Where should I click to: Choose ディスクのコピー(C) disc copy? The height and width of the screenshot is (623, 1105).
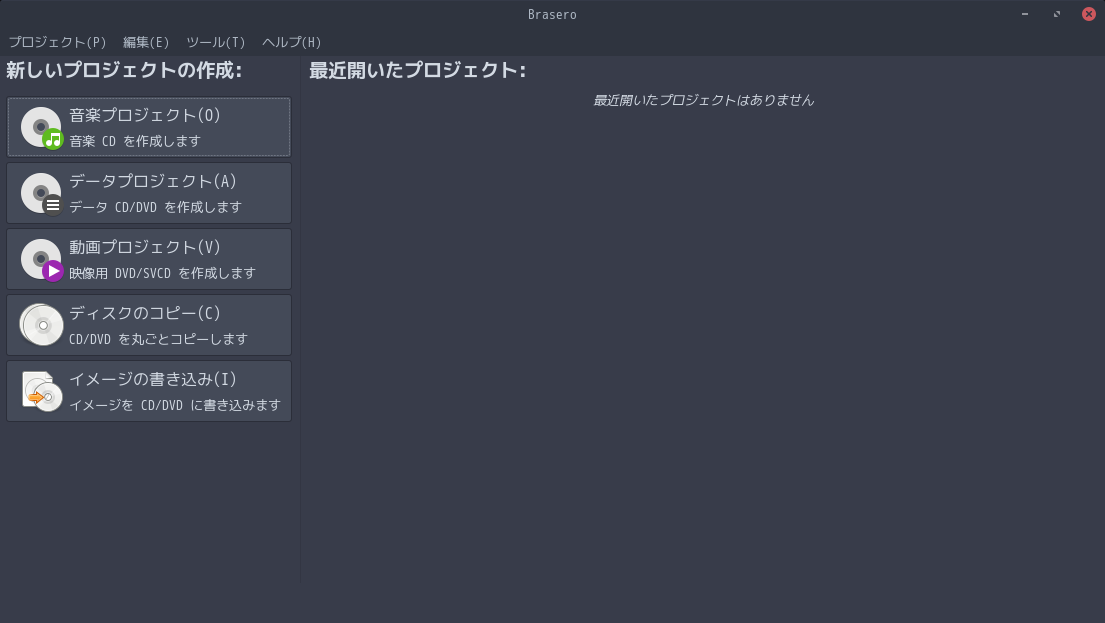[149, 325]
